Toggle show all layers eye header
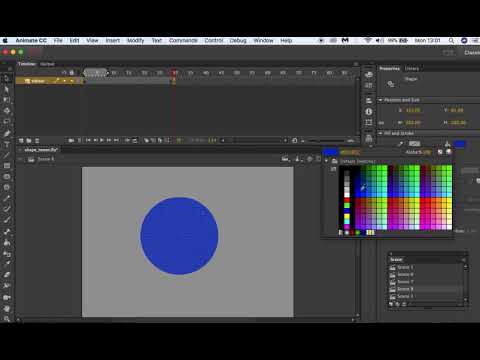Image resolution: width=480 pixels, height=360 pixels. point(64,73)
